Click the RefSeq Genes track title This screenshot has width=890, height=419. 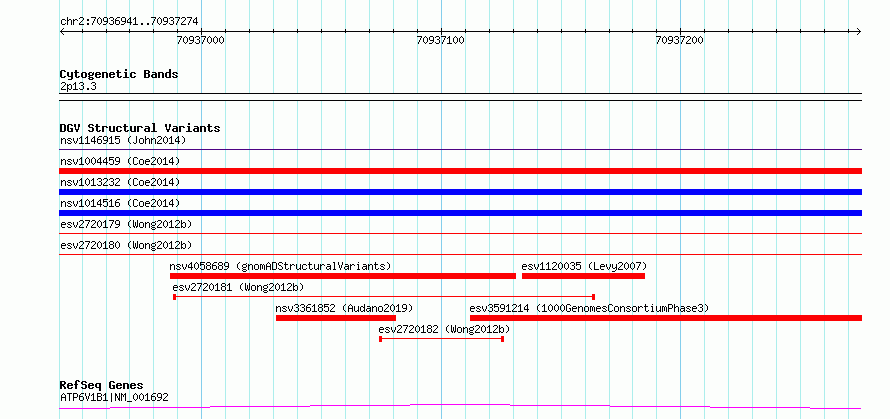point(102,386)
